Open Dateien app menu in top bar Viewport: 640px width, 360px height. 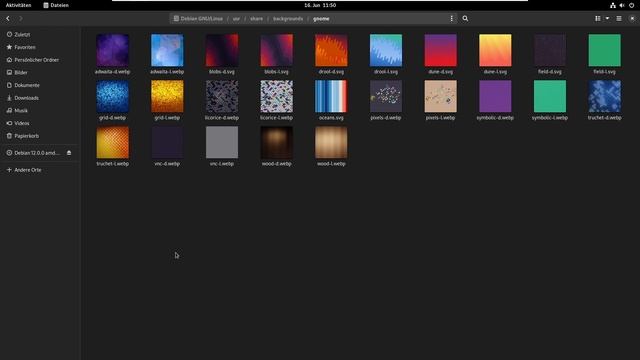click(56, 5)
